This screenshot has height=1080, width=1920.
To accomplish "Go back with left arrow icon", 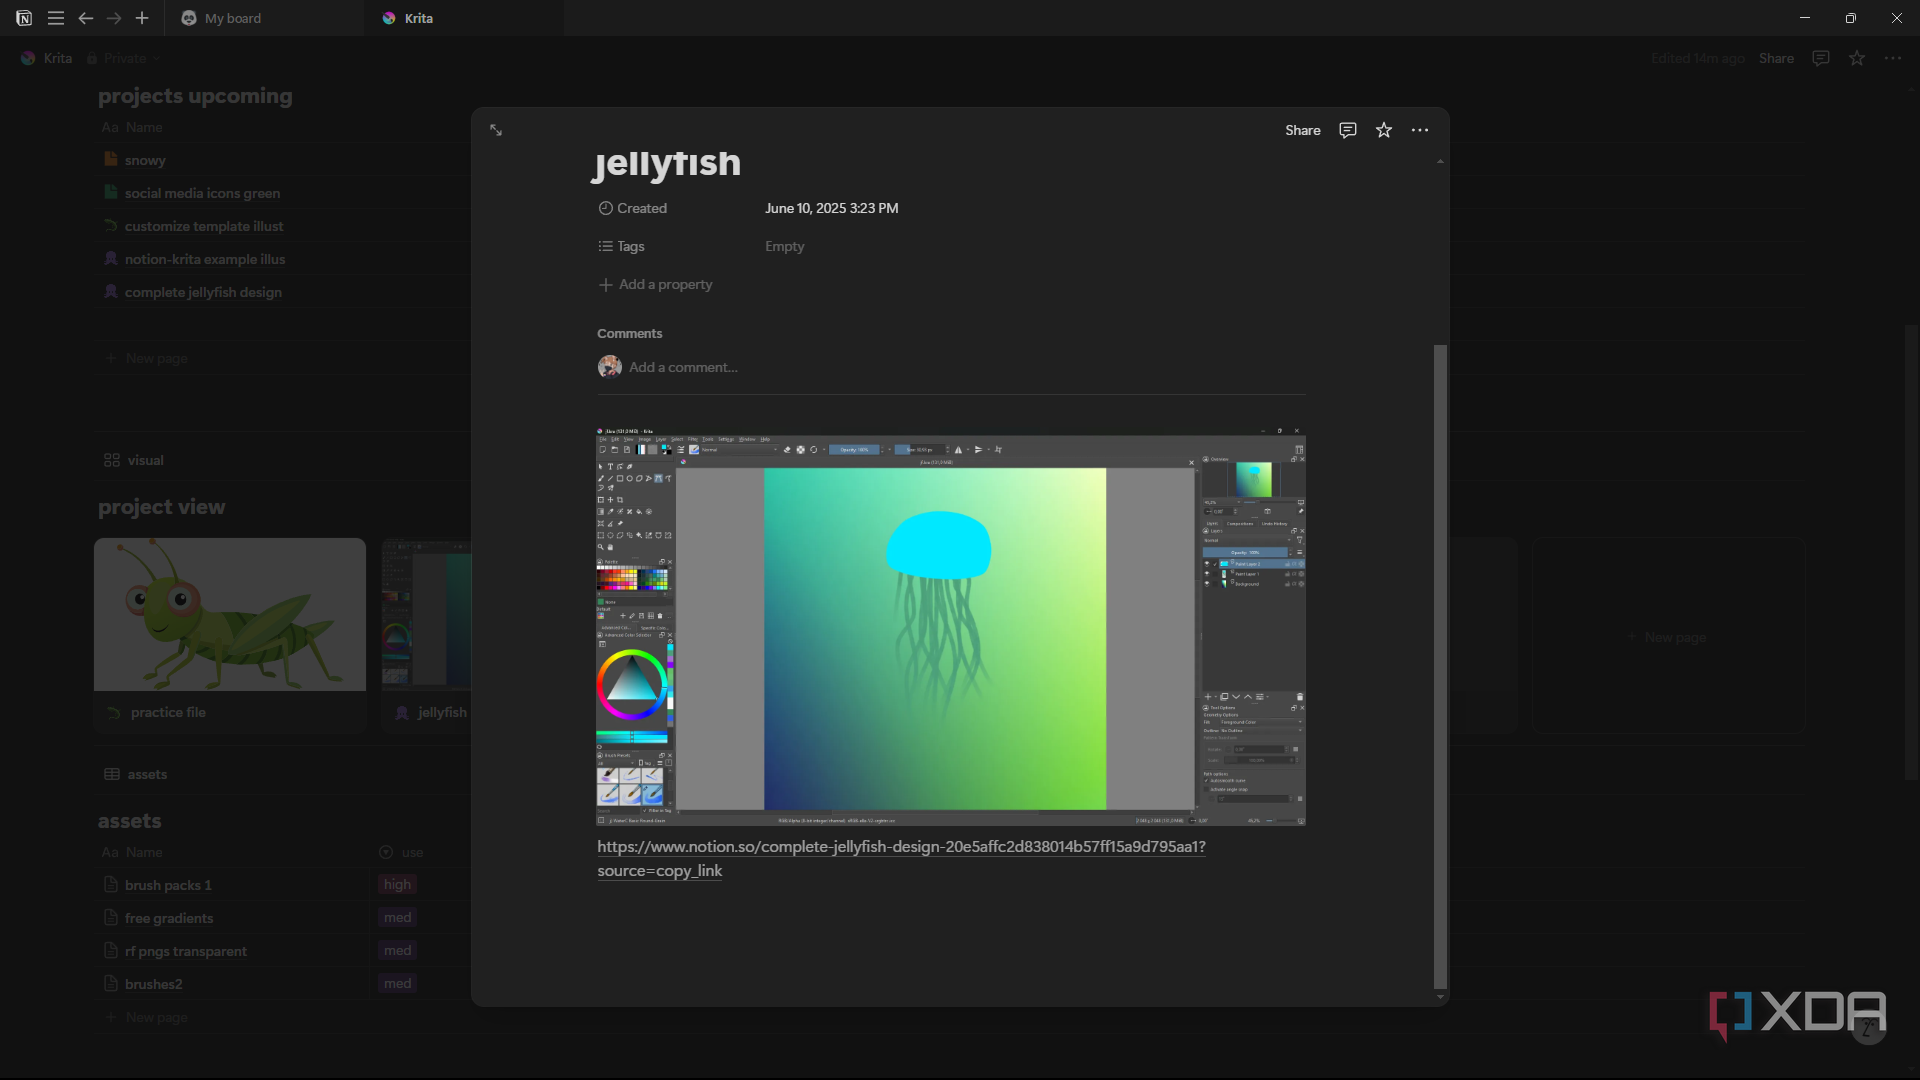I will point(86,18).
